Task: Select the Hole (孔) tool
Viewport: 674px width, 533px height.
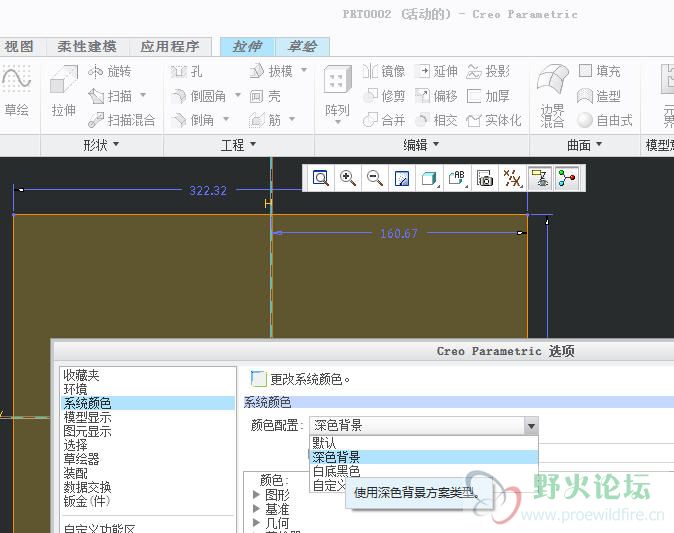Action: (186, 71)
